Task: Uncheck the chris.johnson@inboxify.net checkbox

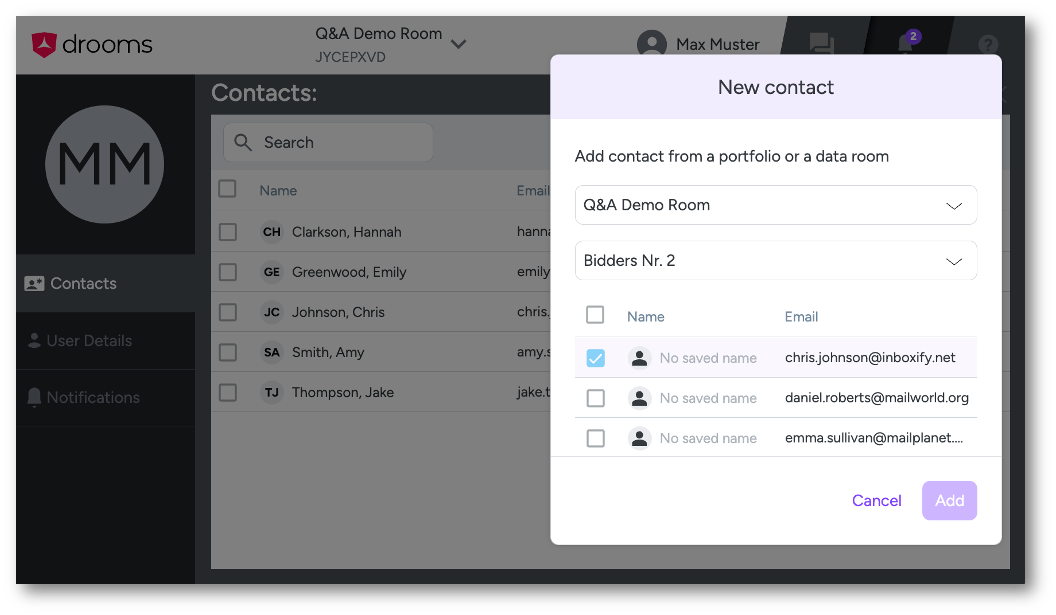Action: point(595,358)
